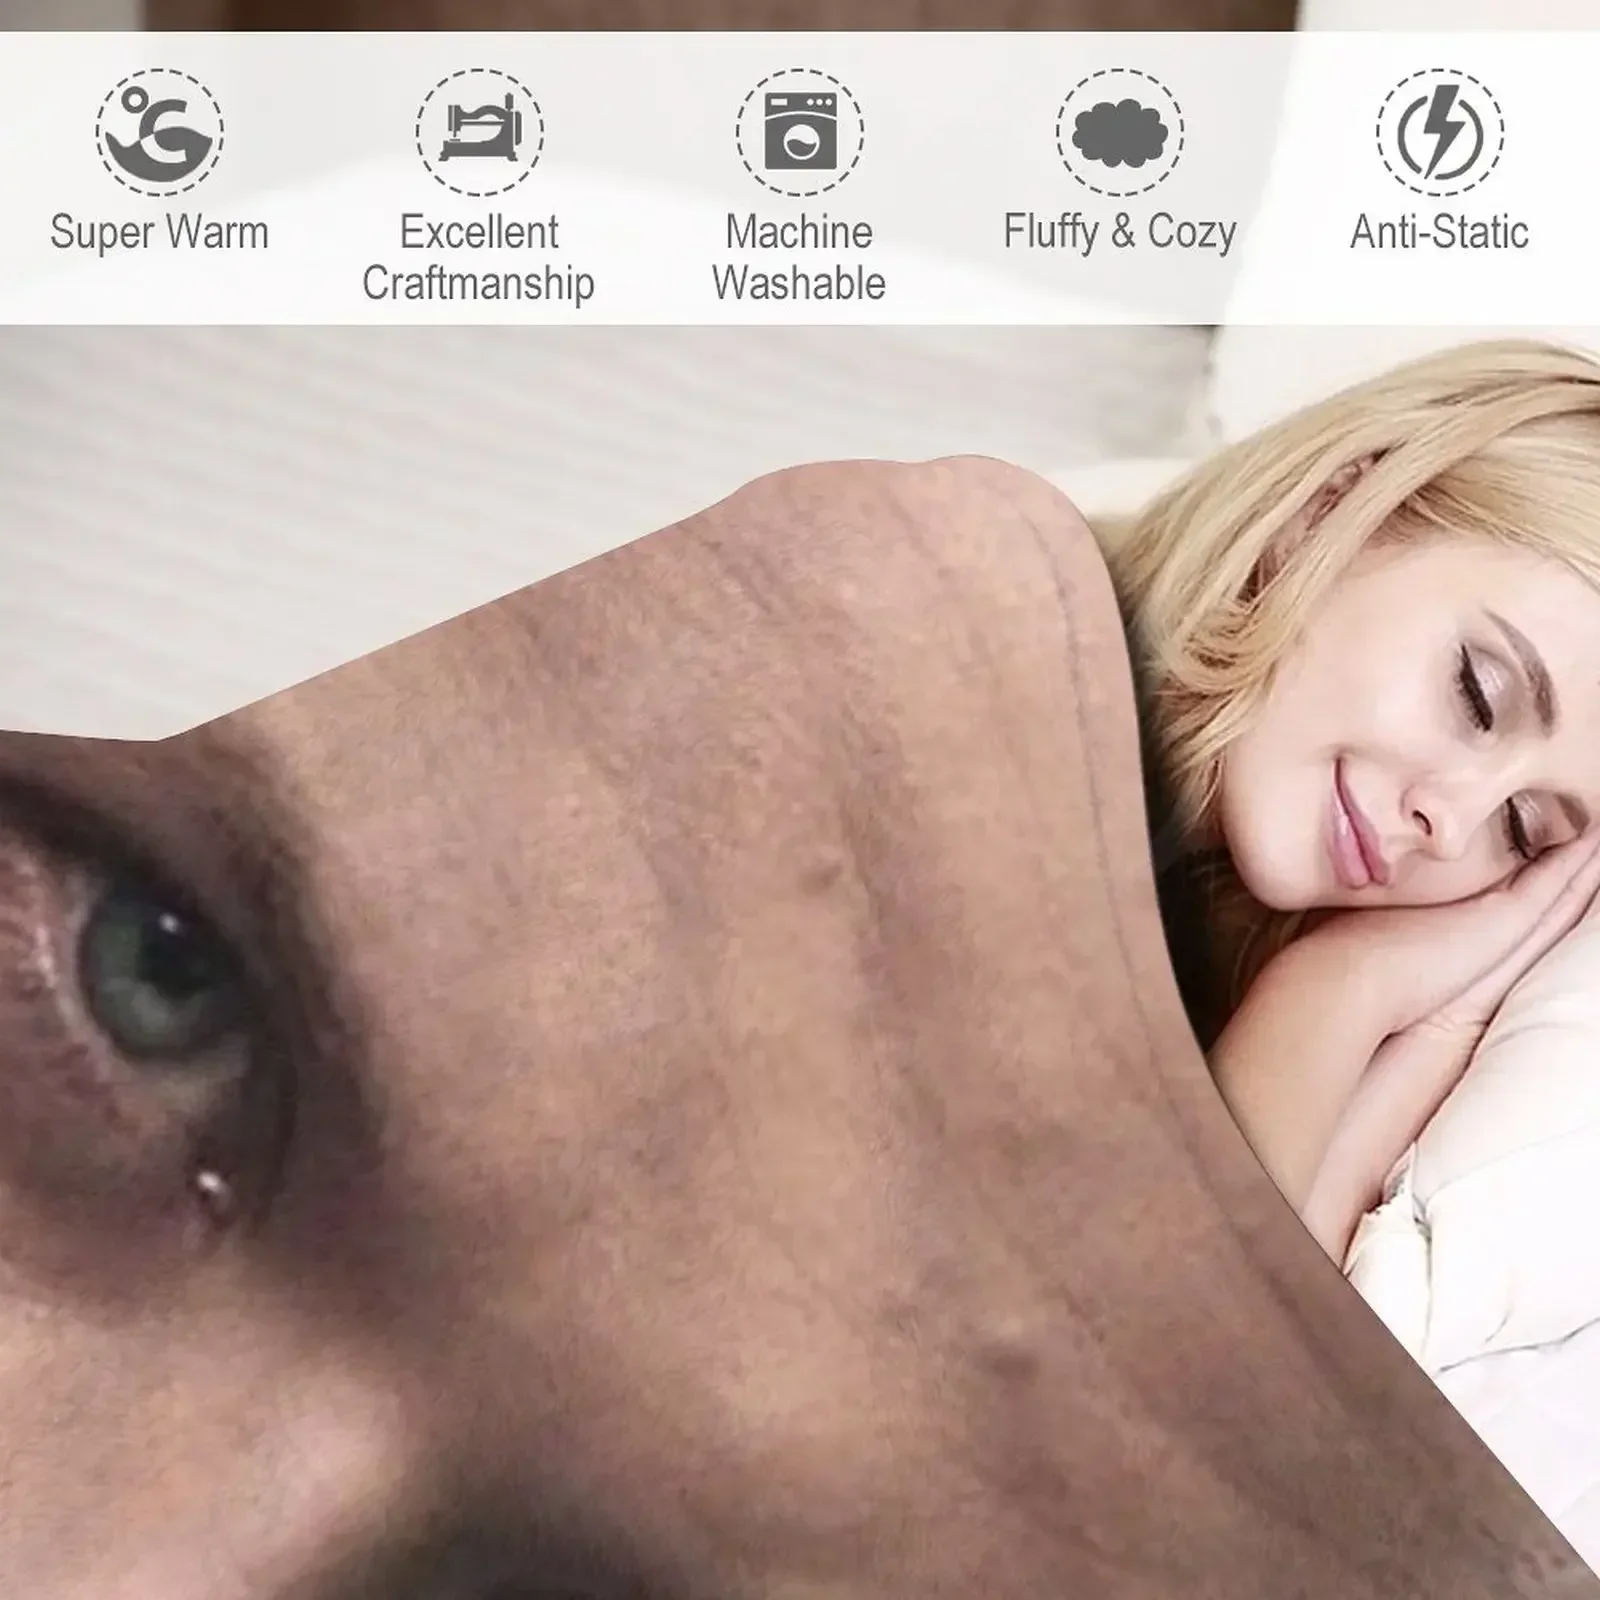Select the 'Machine Washable' label
This screenshot has height=1600, width=1600.
pyautogui.click(x=799, y=258)
